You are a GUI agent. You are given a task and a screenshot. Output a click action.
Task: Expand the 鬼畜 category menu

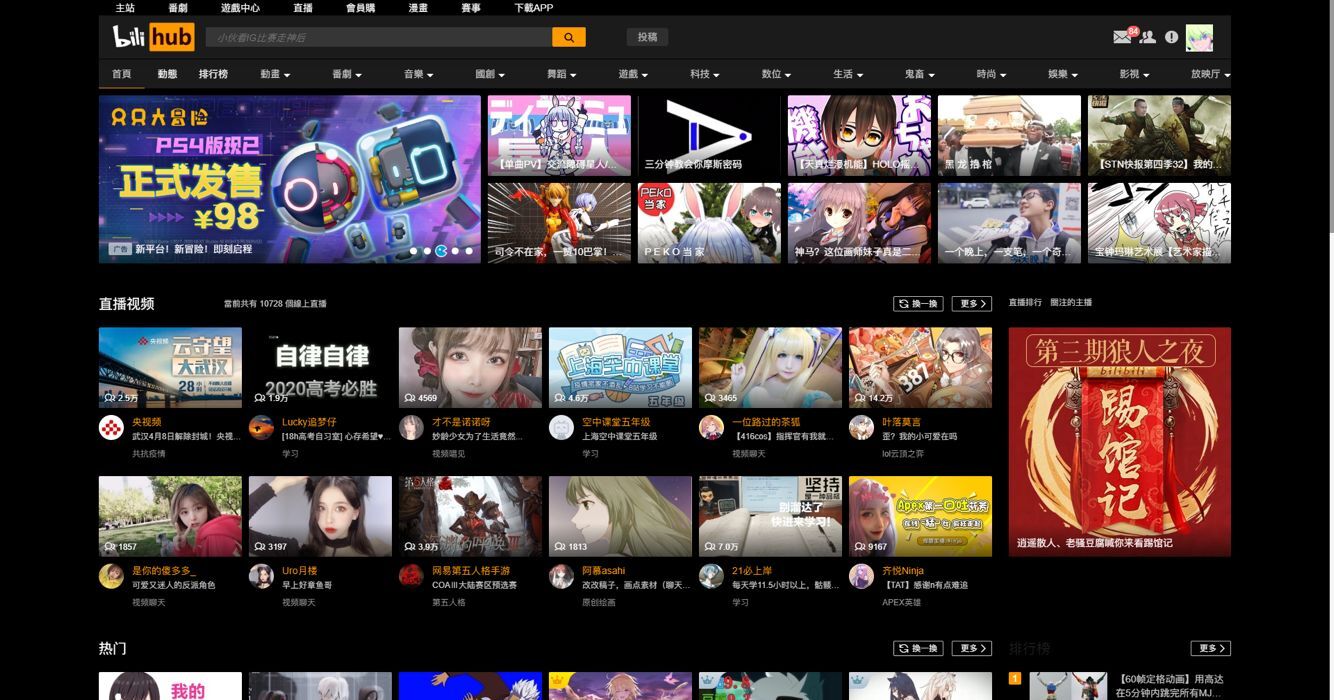pos(919,73)
